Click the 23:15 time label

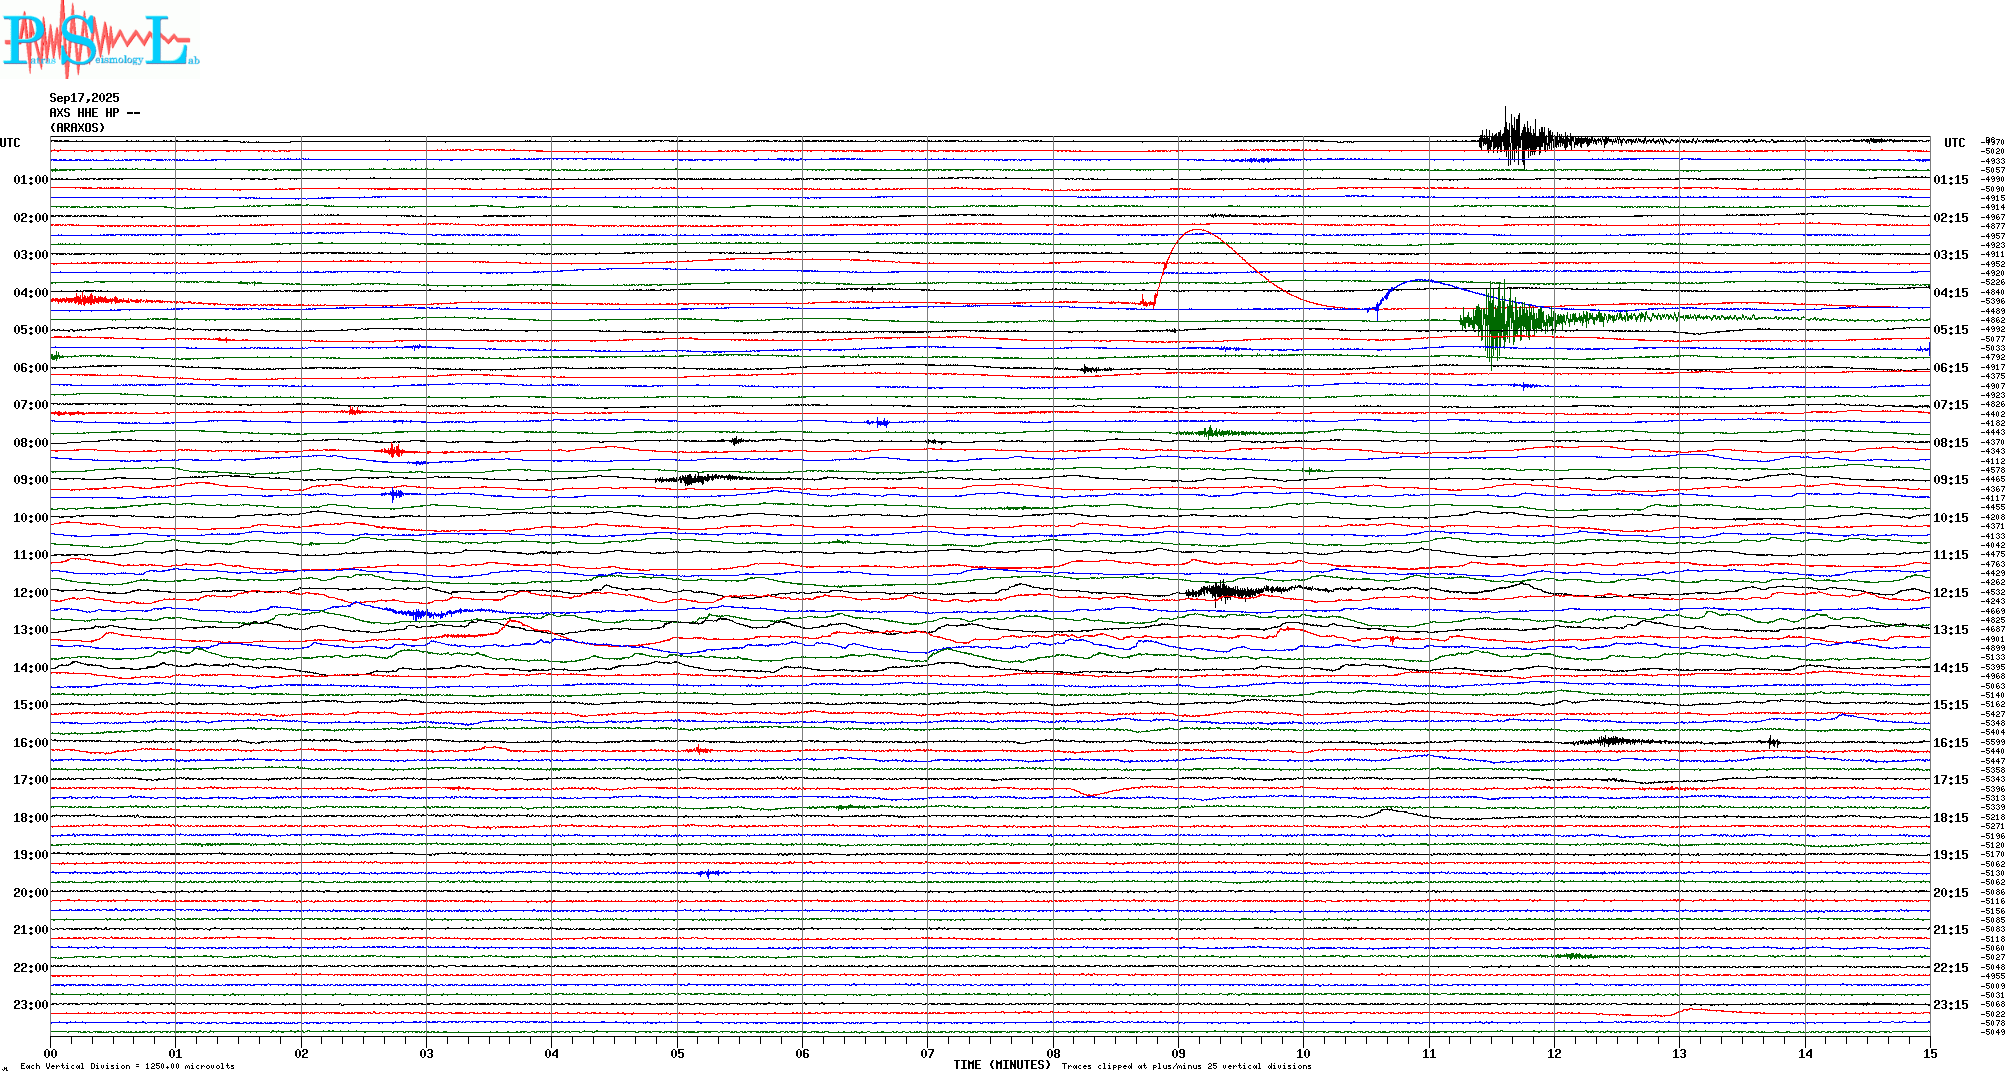click(1951, 1005)
